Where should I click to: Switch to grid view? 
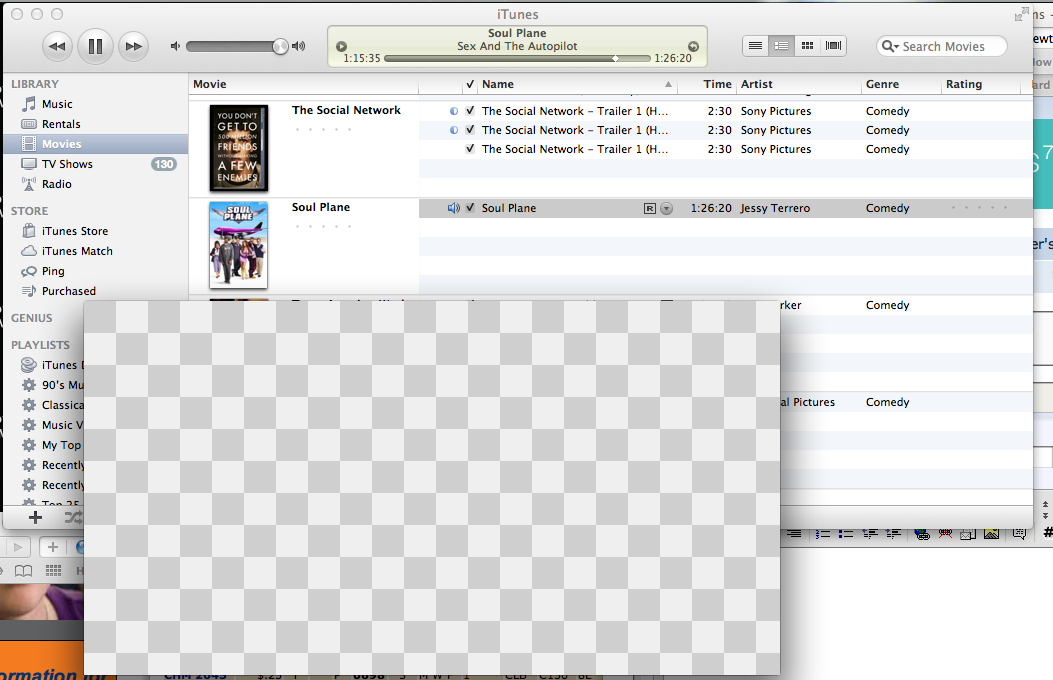coord(807,46)
